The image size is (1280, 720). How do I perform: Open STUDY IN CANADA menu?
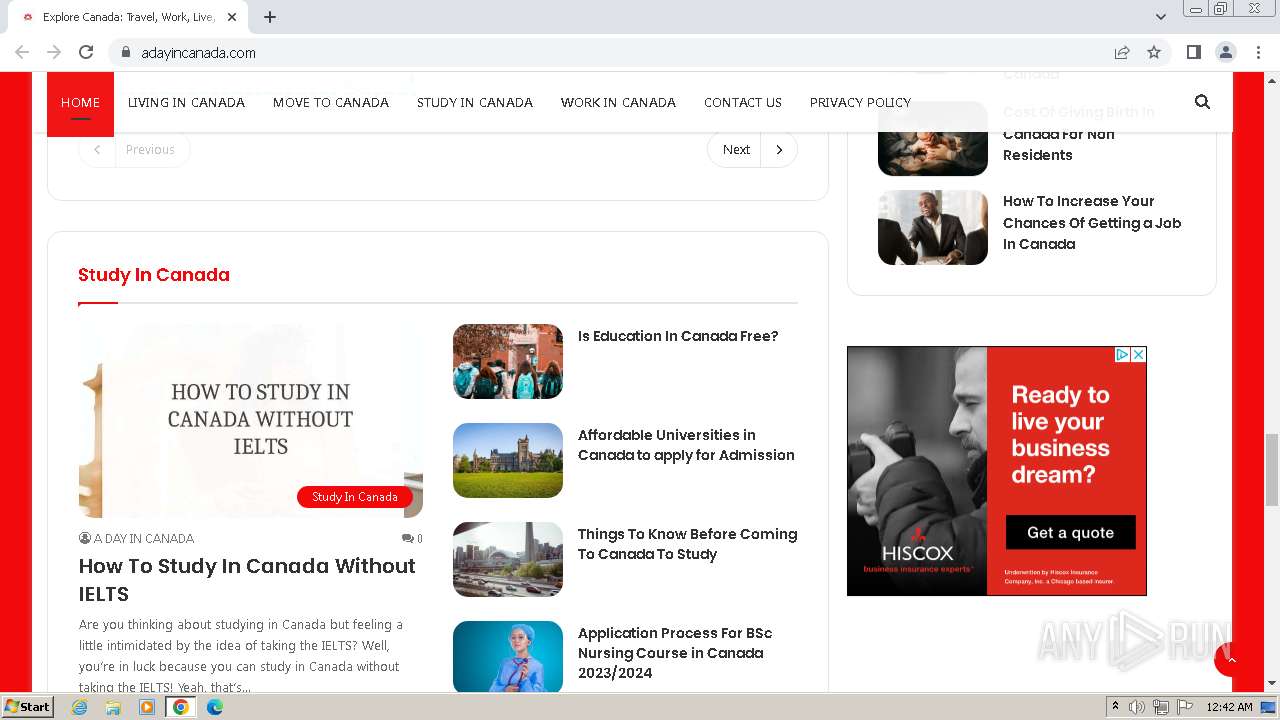(475, 102)
